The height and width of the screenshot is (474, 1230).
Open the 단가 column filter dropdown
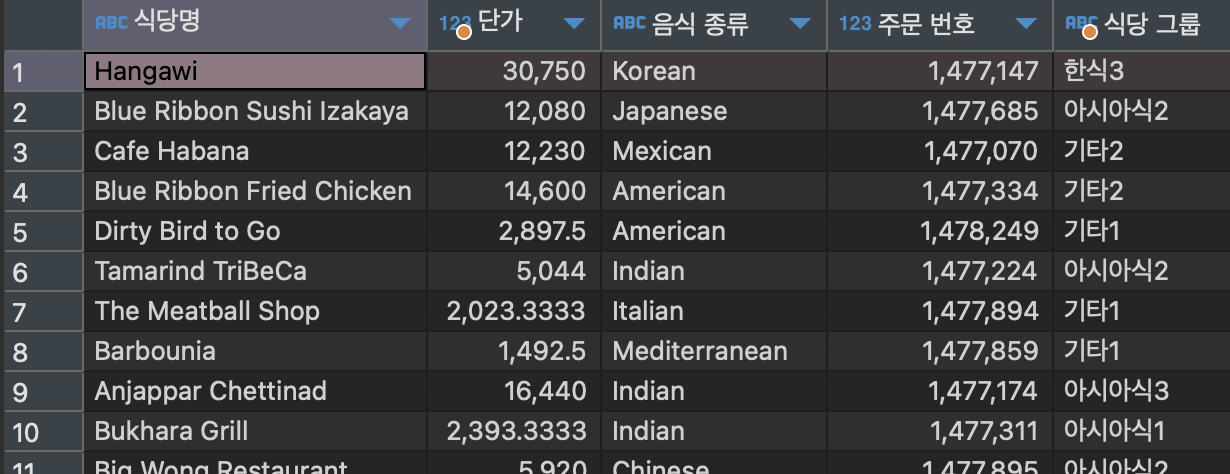[x=574, y=23]
